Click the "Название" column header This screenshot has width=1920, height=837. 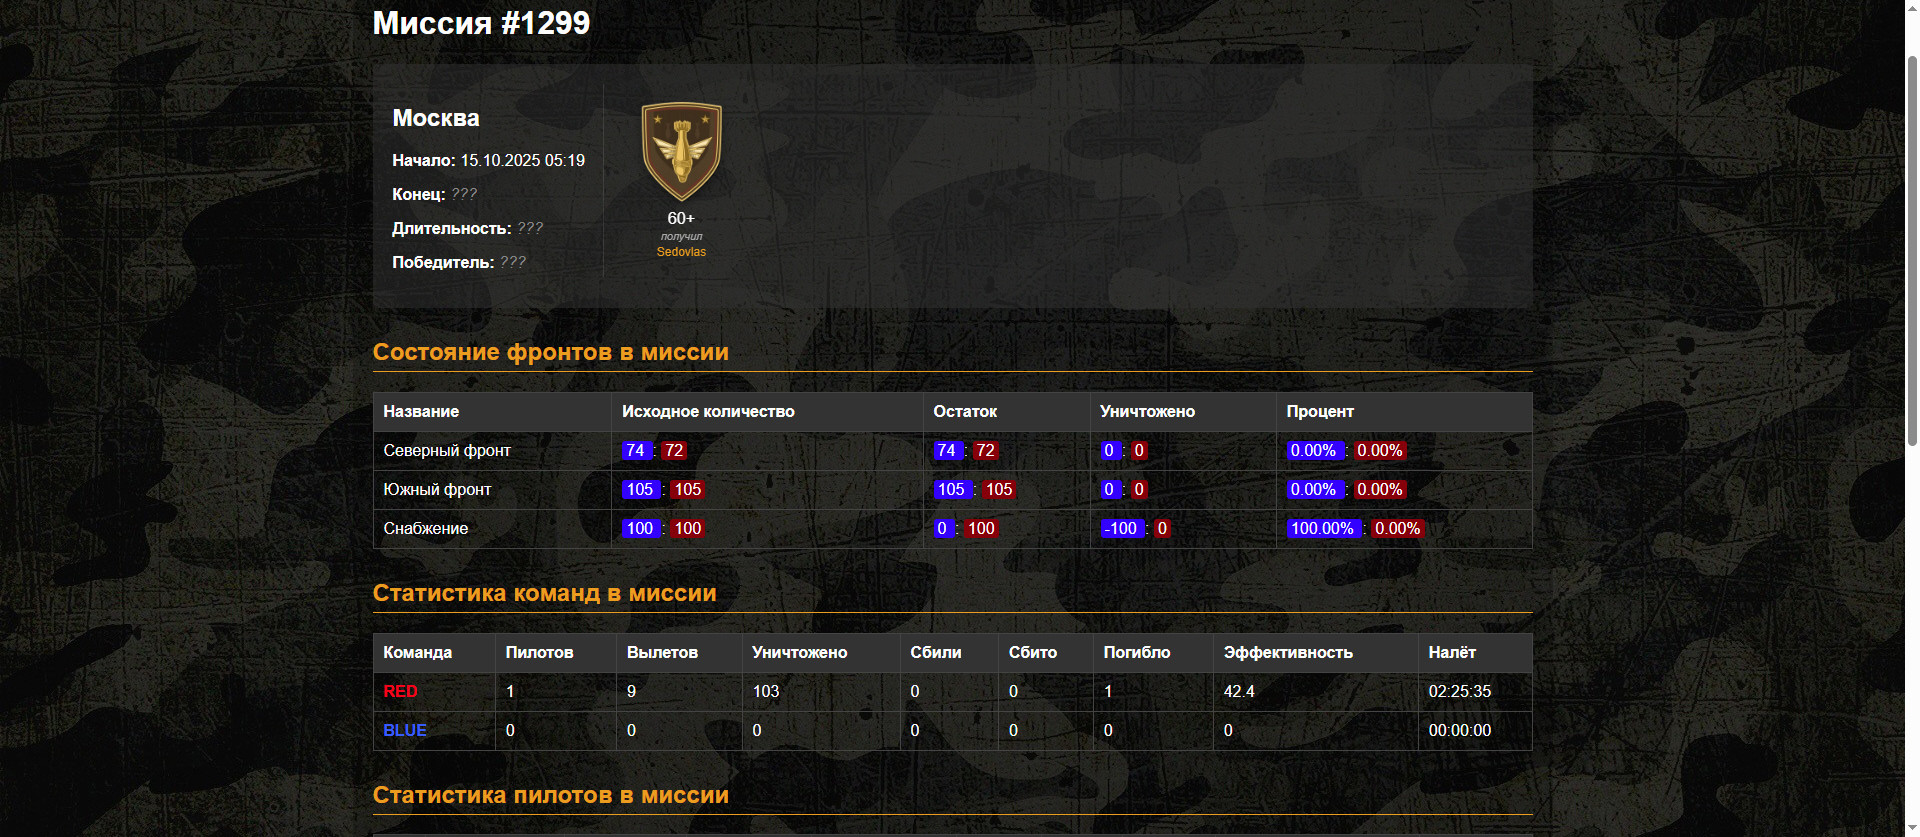point(421,411)
